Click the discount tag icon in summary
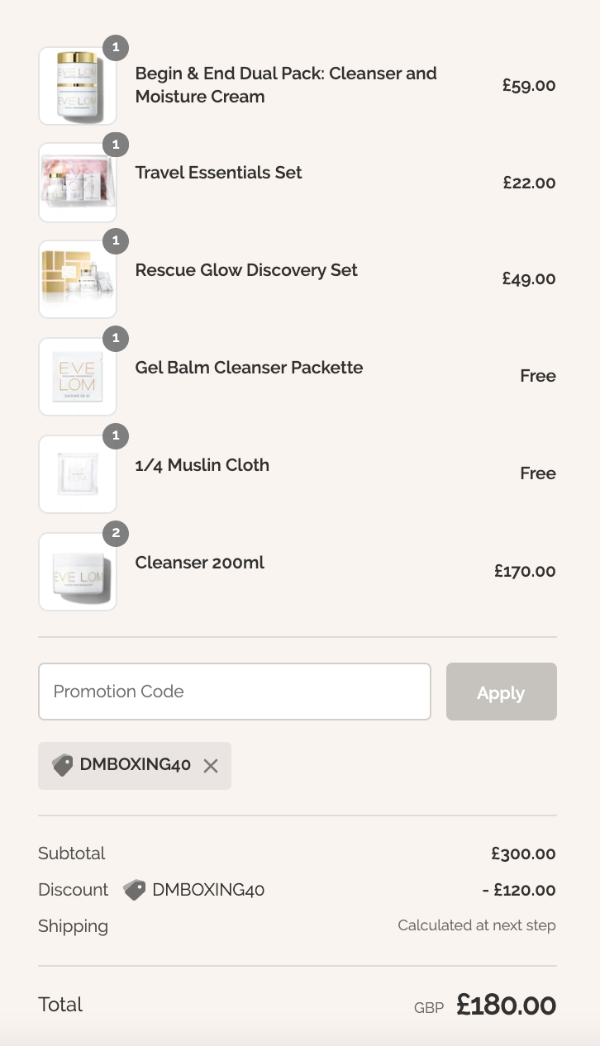The height and width of the screenshot is (1046, 600). coord(134,890)
